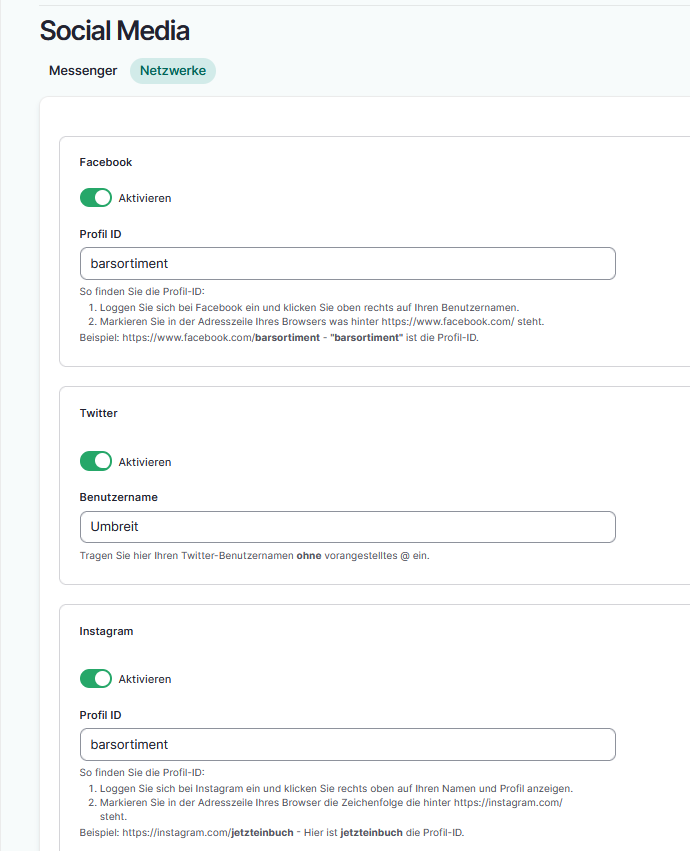Focus the Twitter Benutzername field containing Umbreit

(347, 527)
